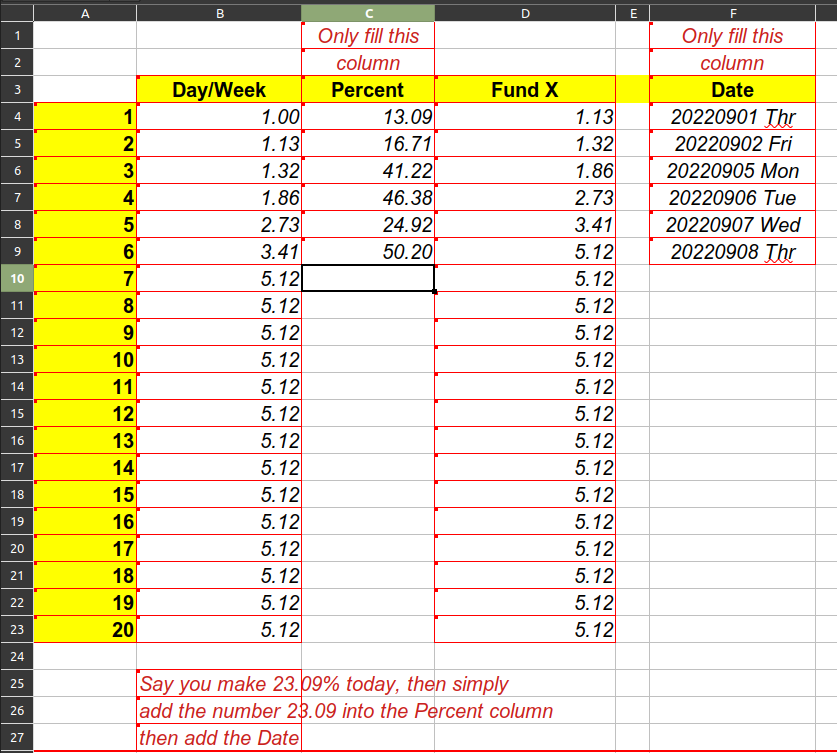Click 'column' note in cell C2
The width and height of the screenshot is (837, 753).
tap(368, 62)
